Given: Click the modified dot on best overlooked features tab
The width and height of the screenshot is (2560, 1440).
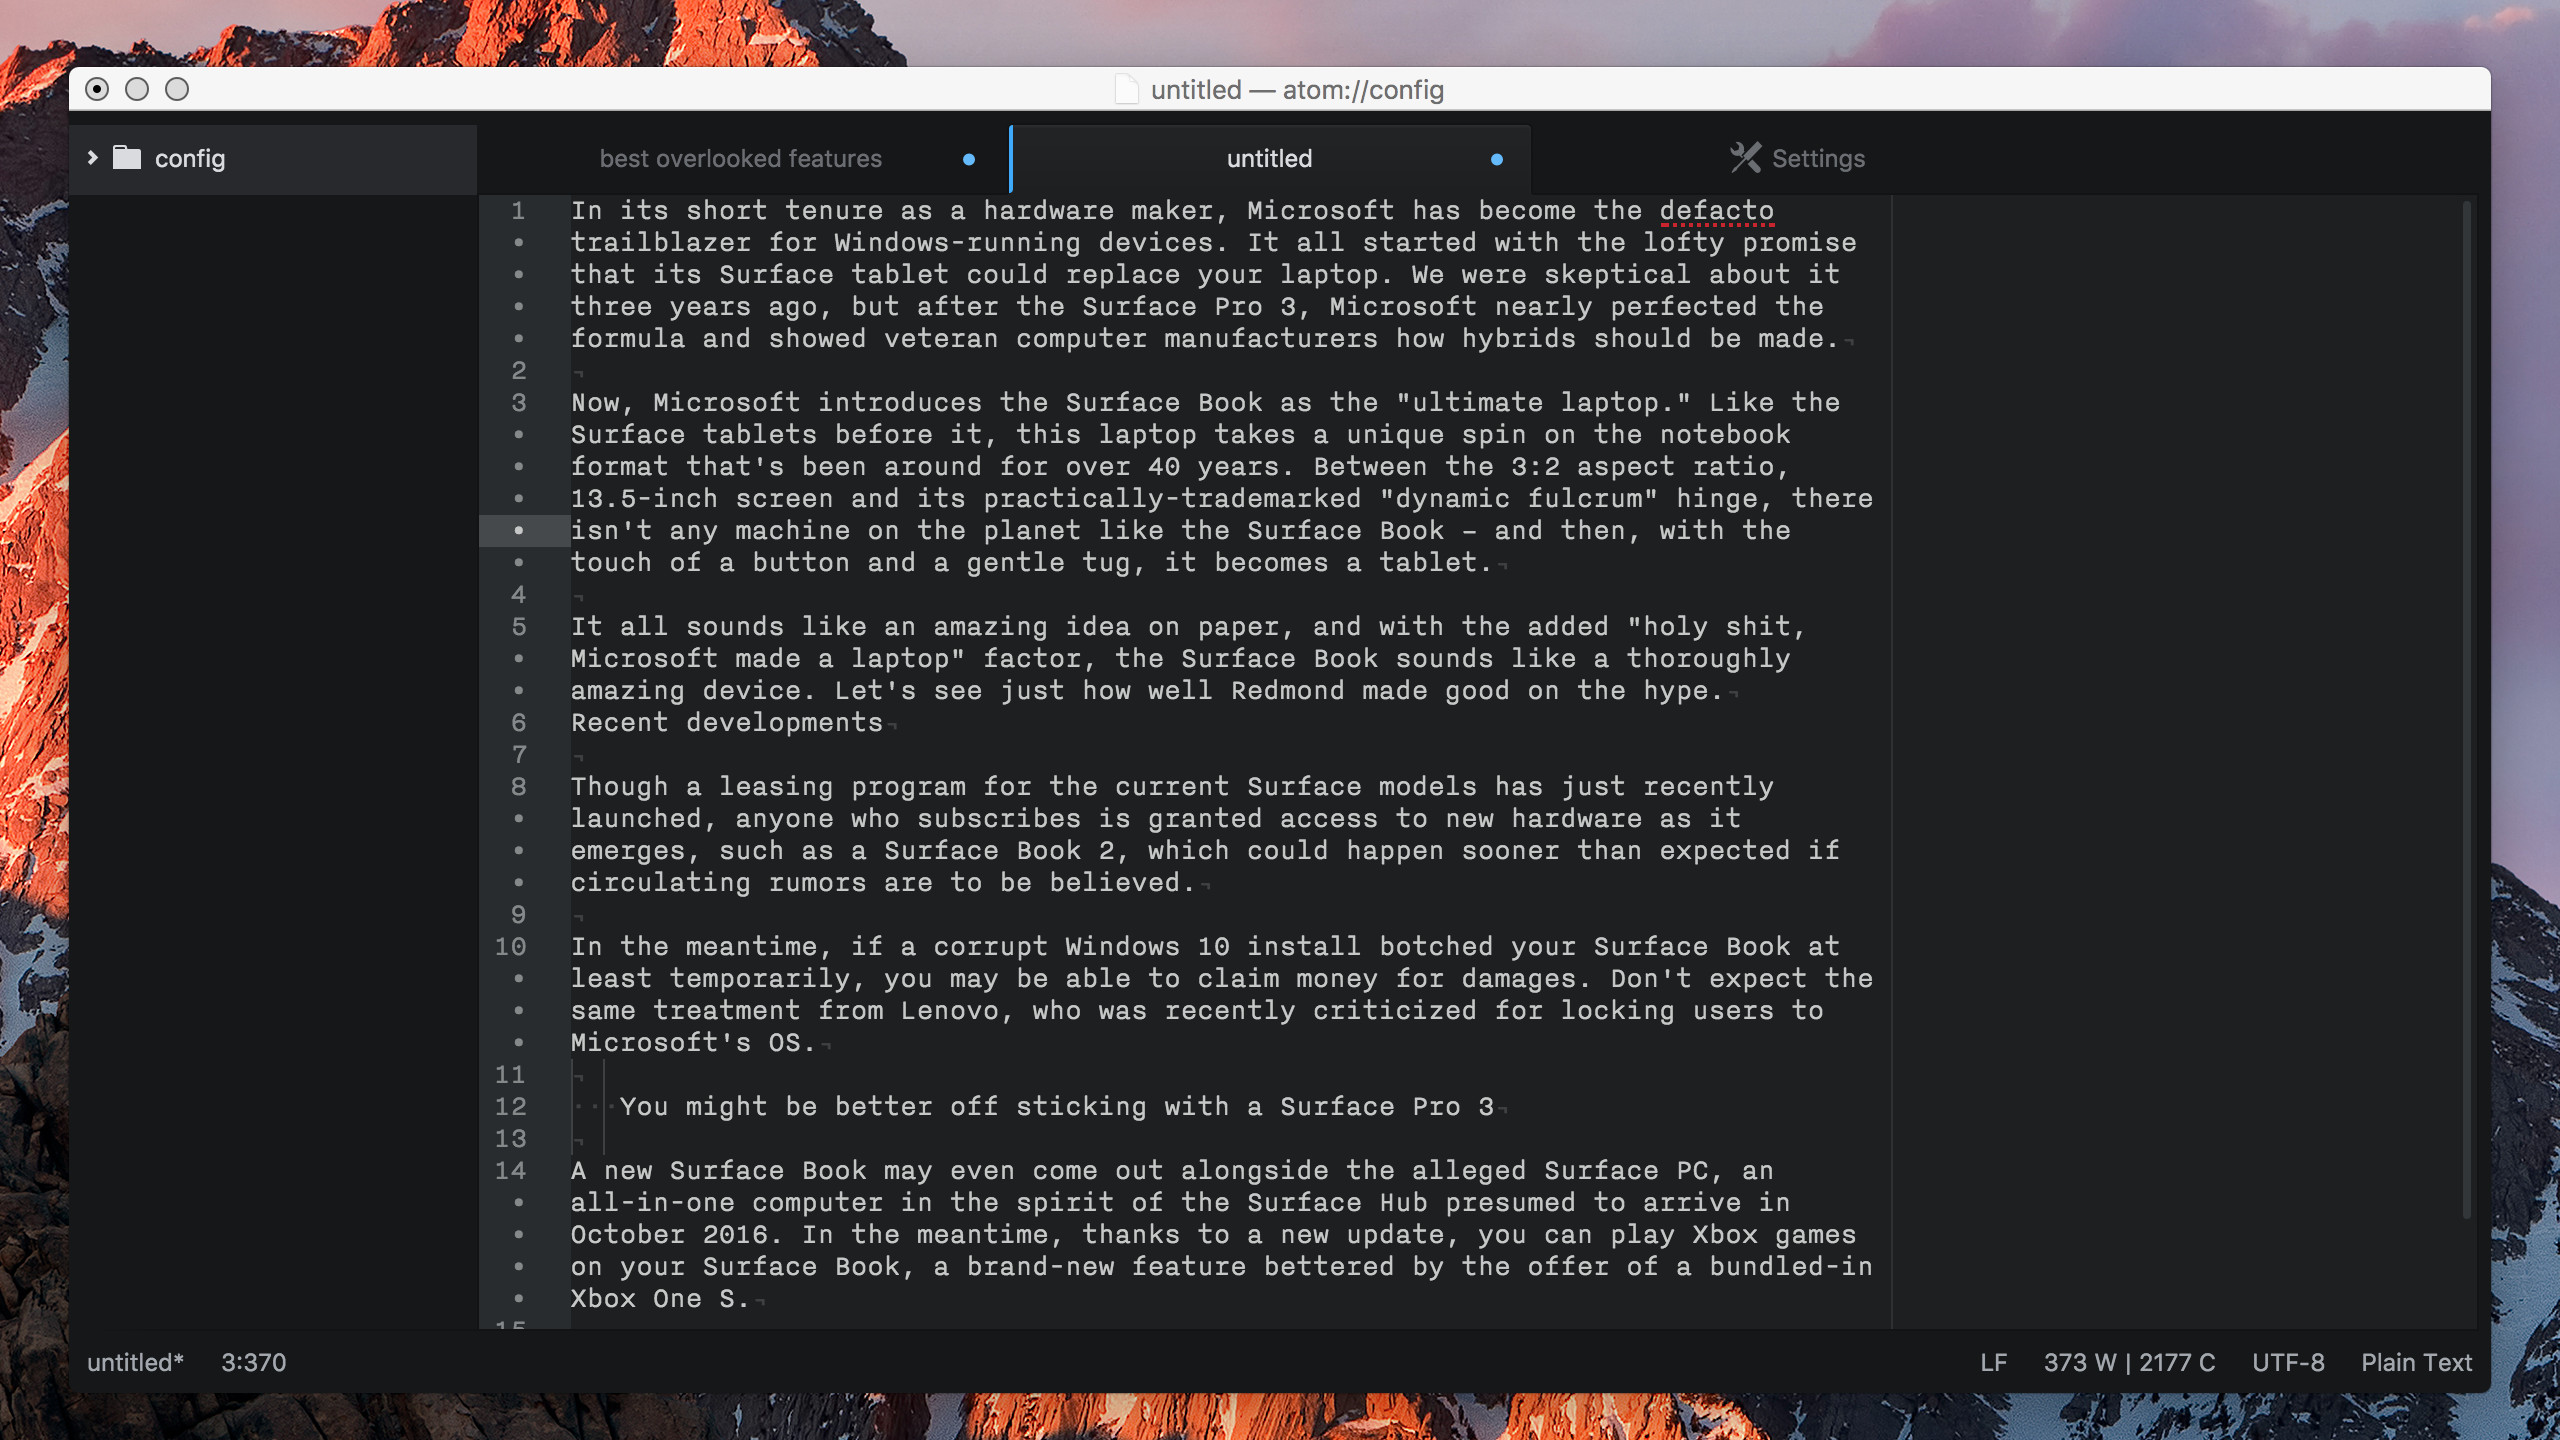Looking at the screenshot, I should (969, 159).
